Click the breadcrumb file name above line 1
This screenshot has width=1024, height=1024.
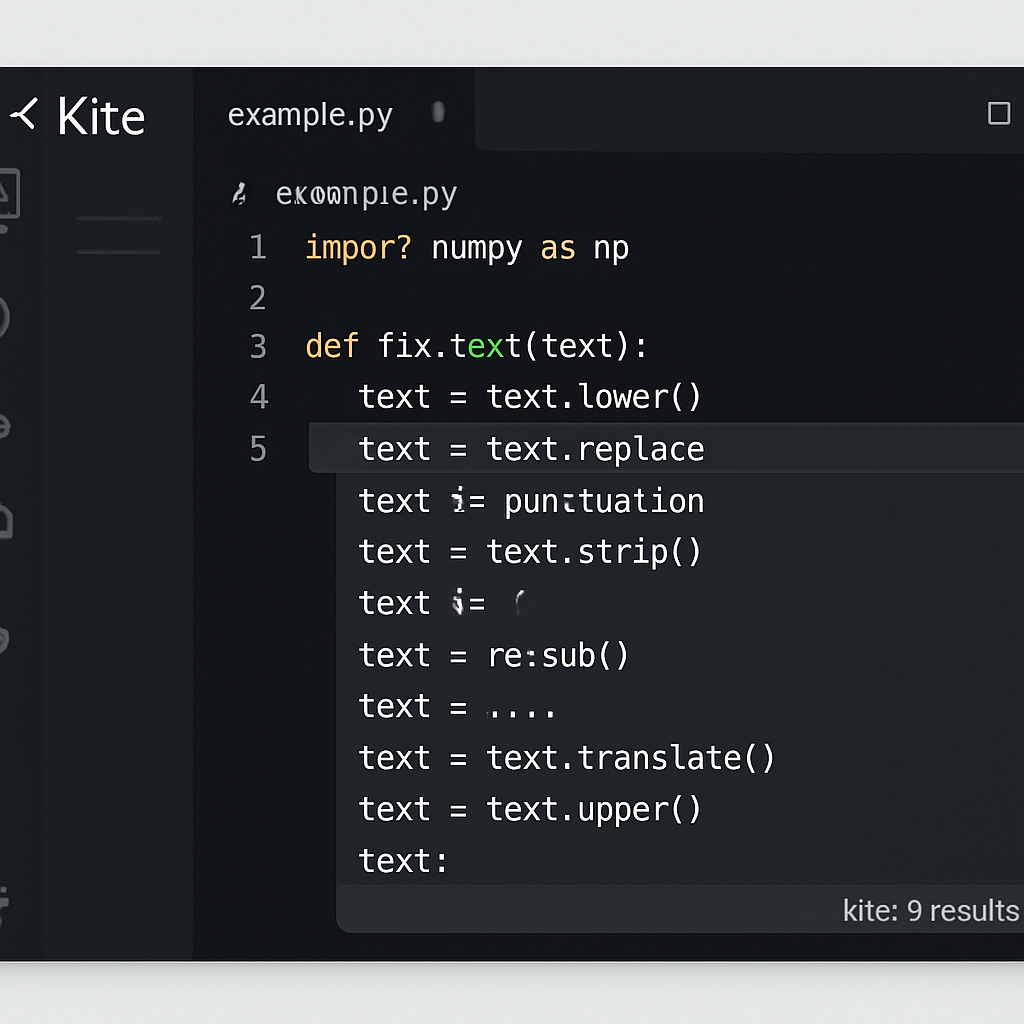(x=366, y=195)
